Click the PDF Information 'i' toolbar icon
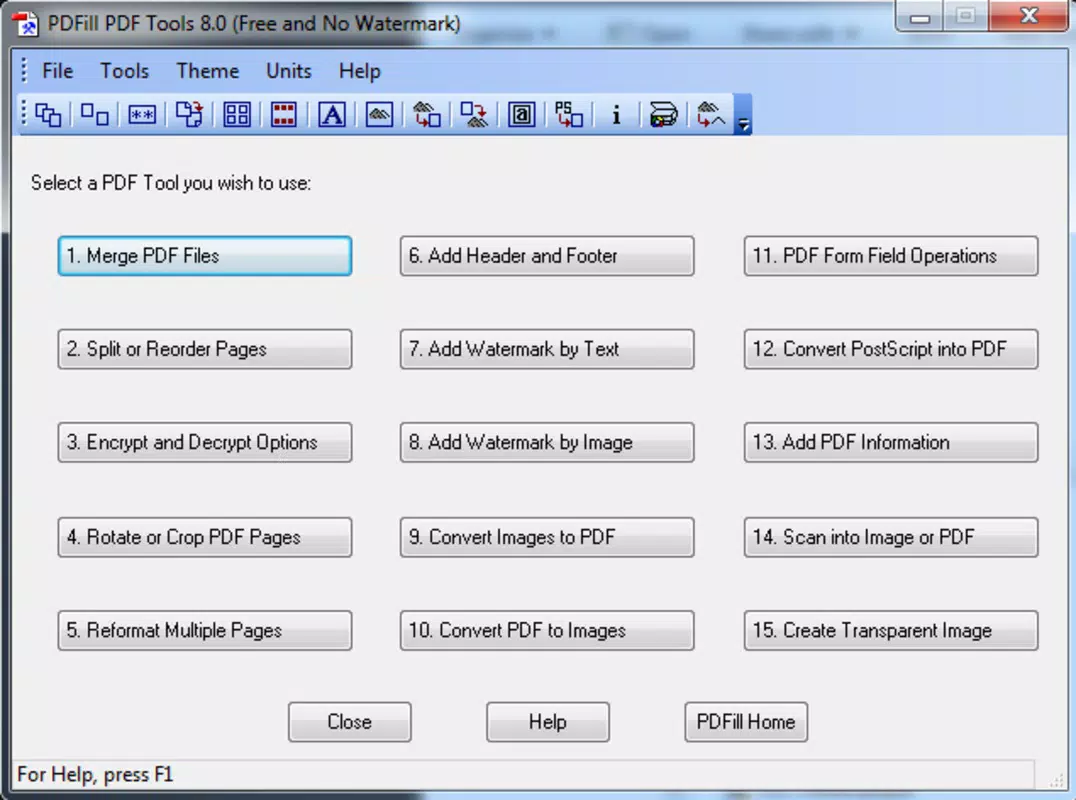Screen dimensions: 1076x800 (x=616, y=115)
